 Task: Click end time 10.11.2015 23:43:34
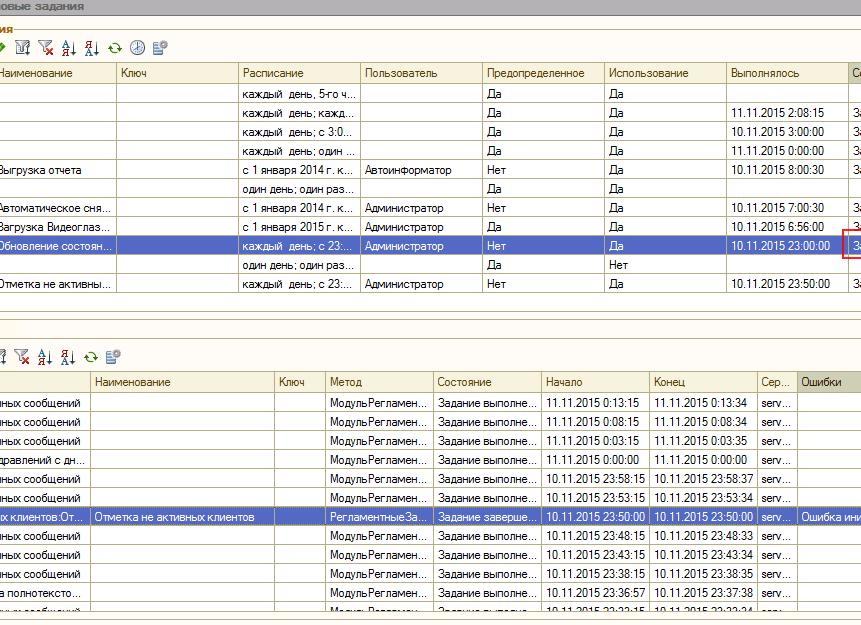tap(703, 555)
